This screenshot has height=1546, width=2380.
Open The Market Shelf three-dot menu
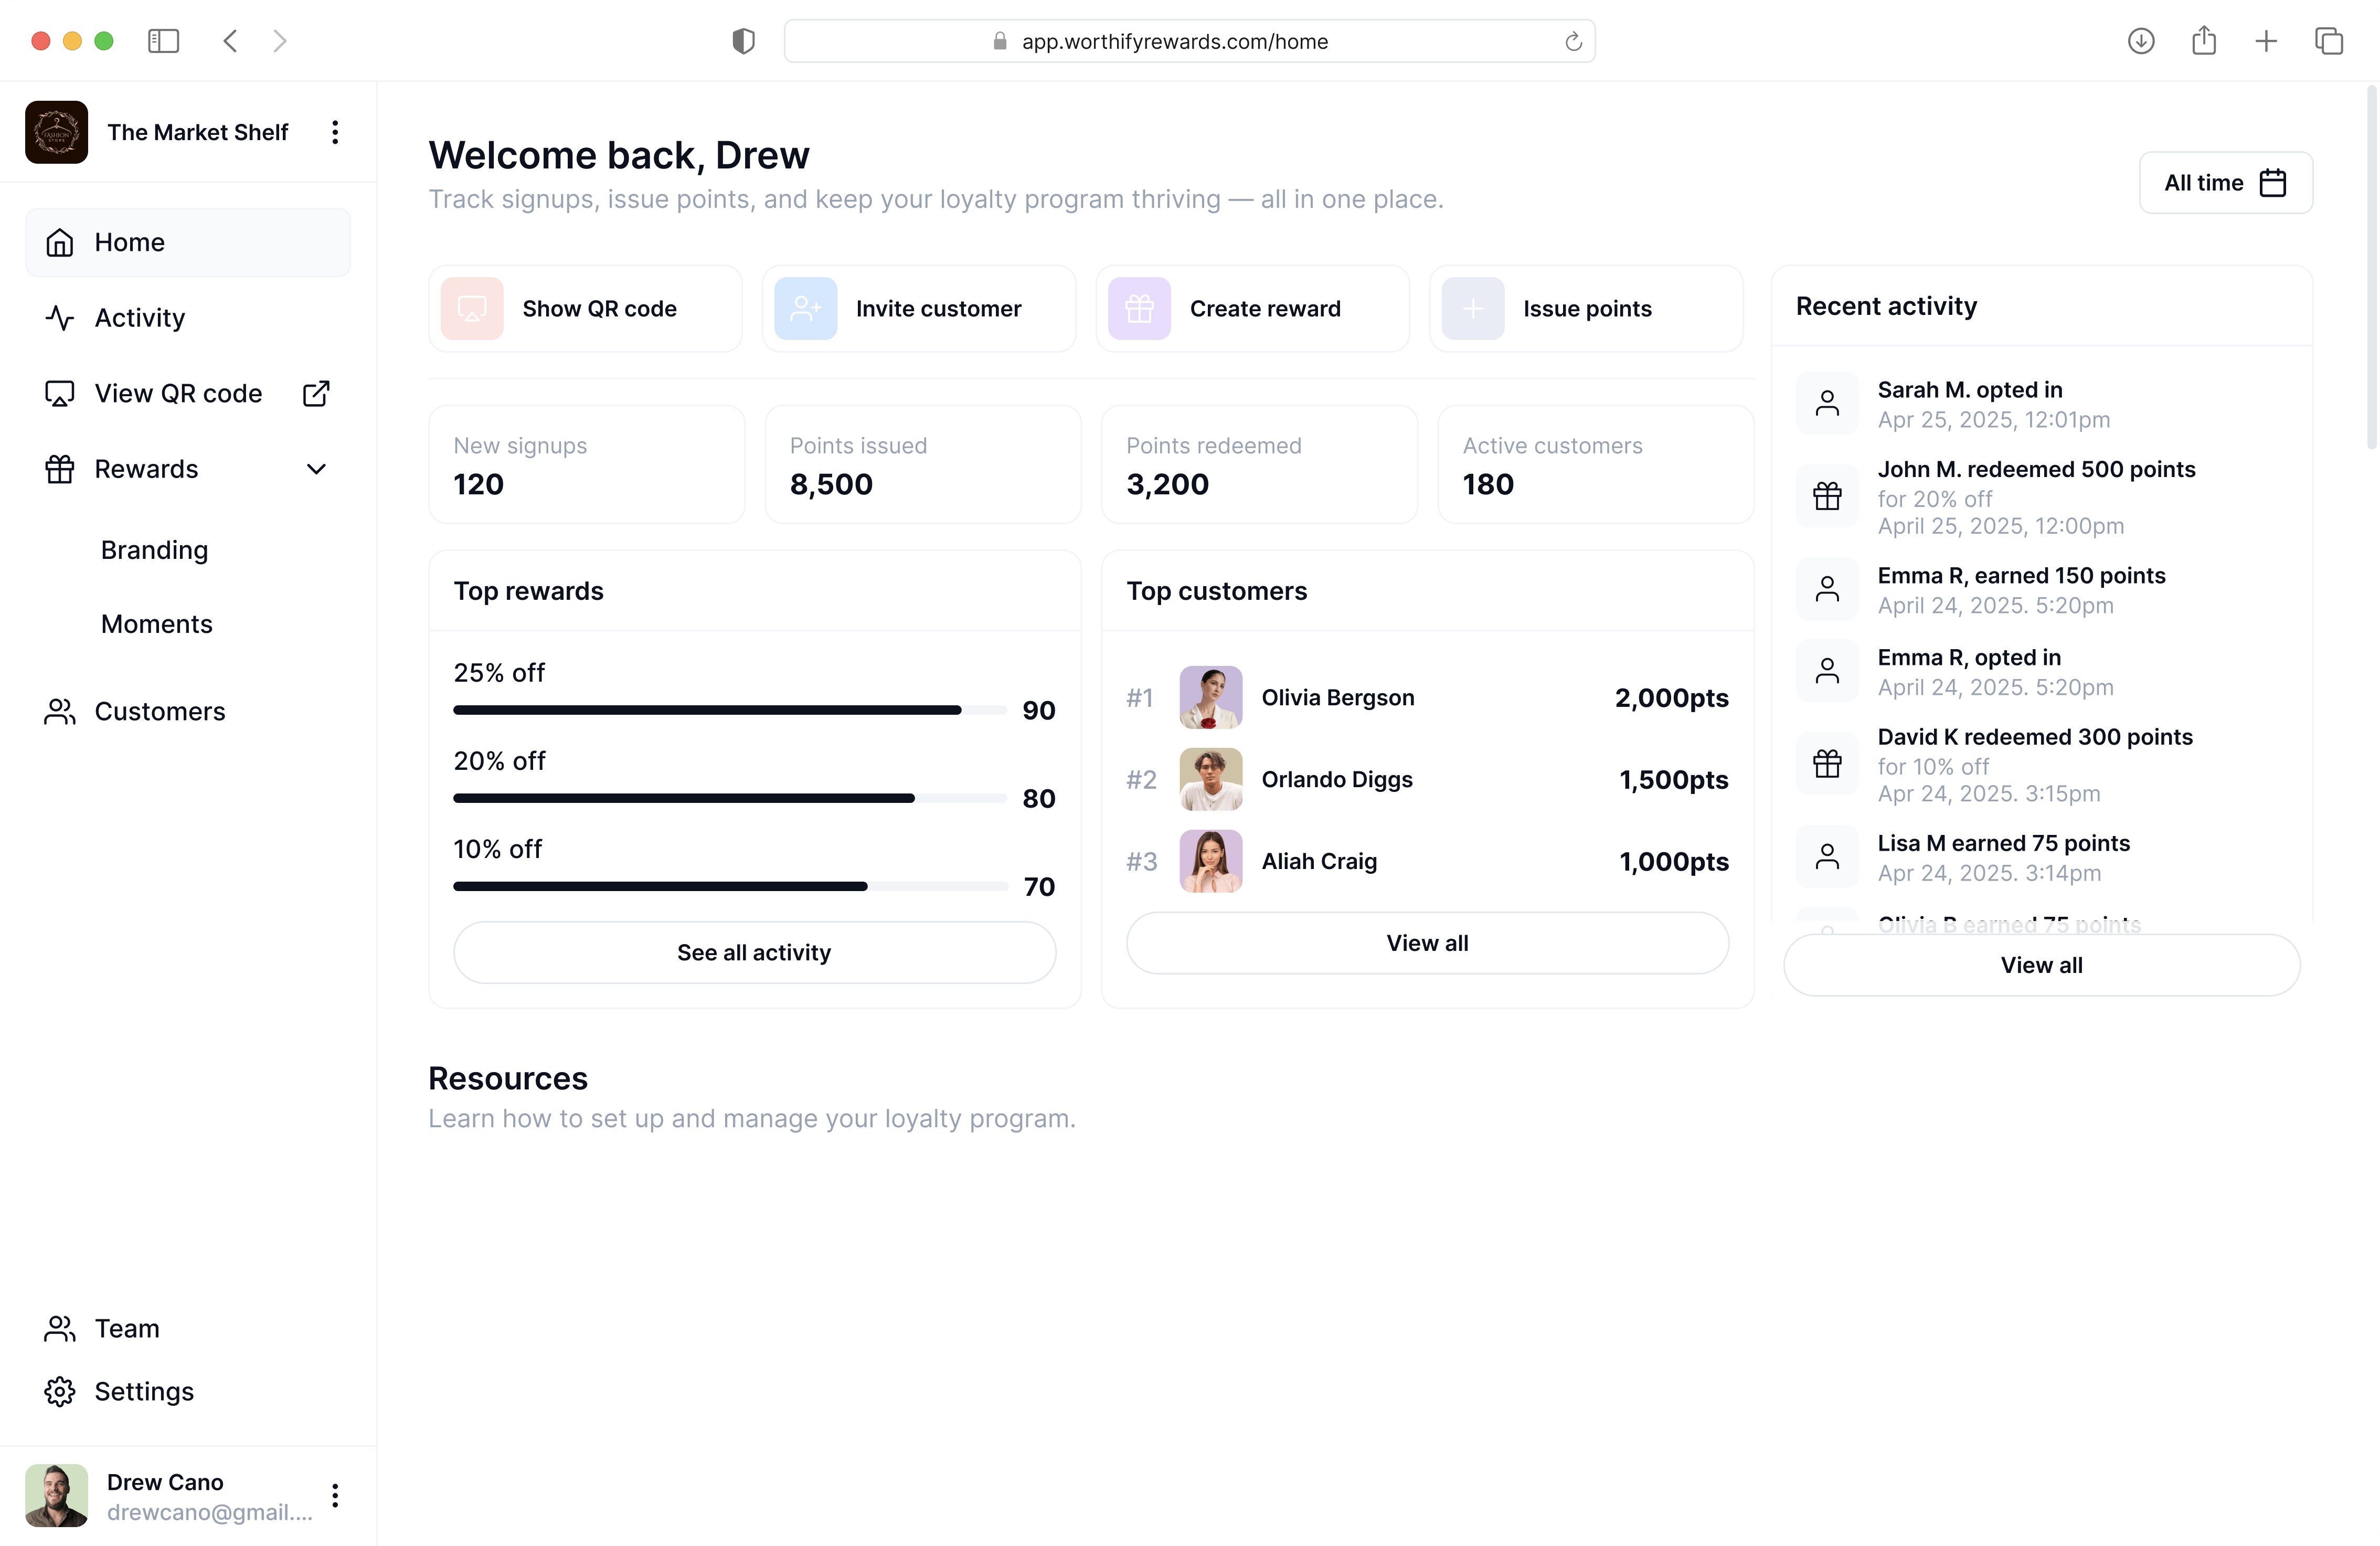pos(335,132)
